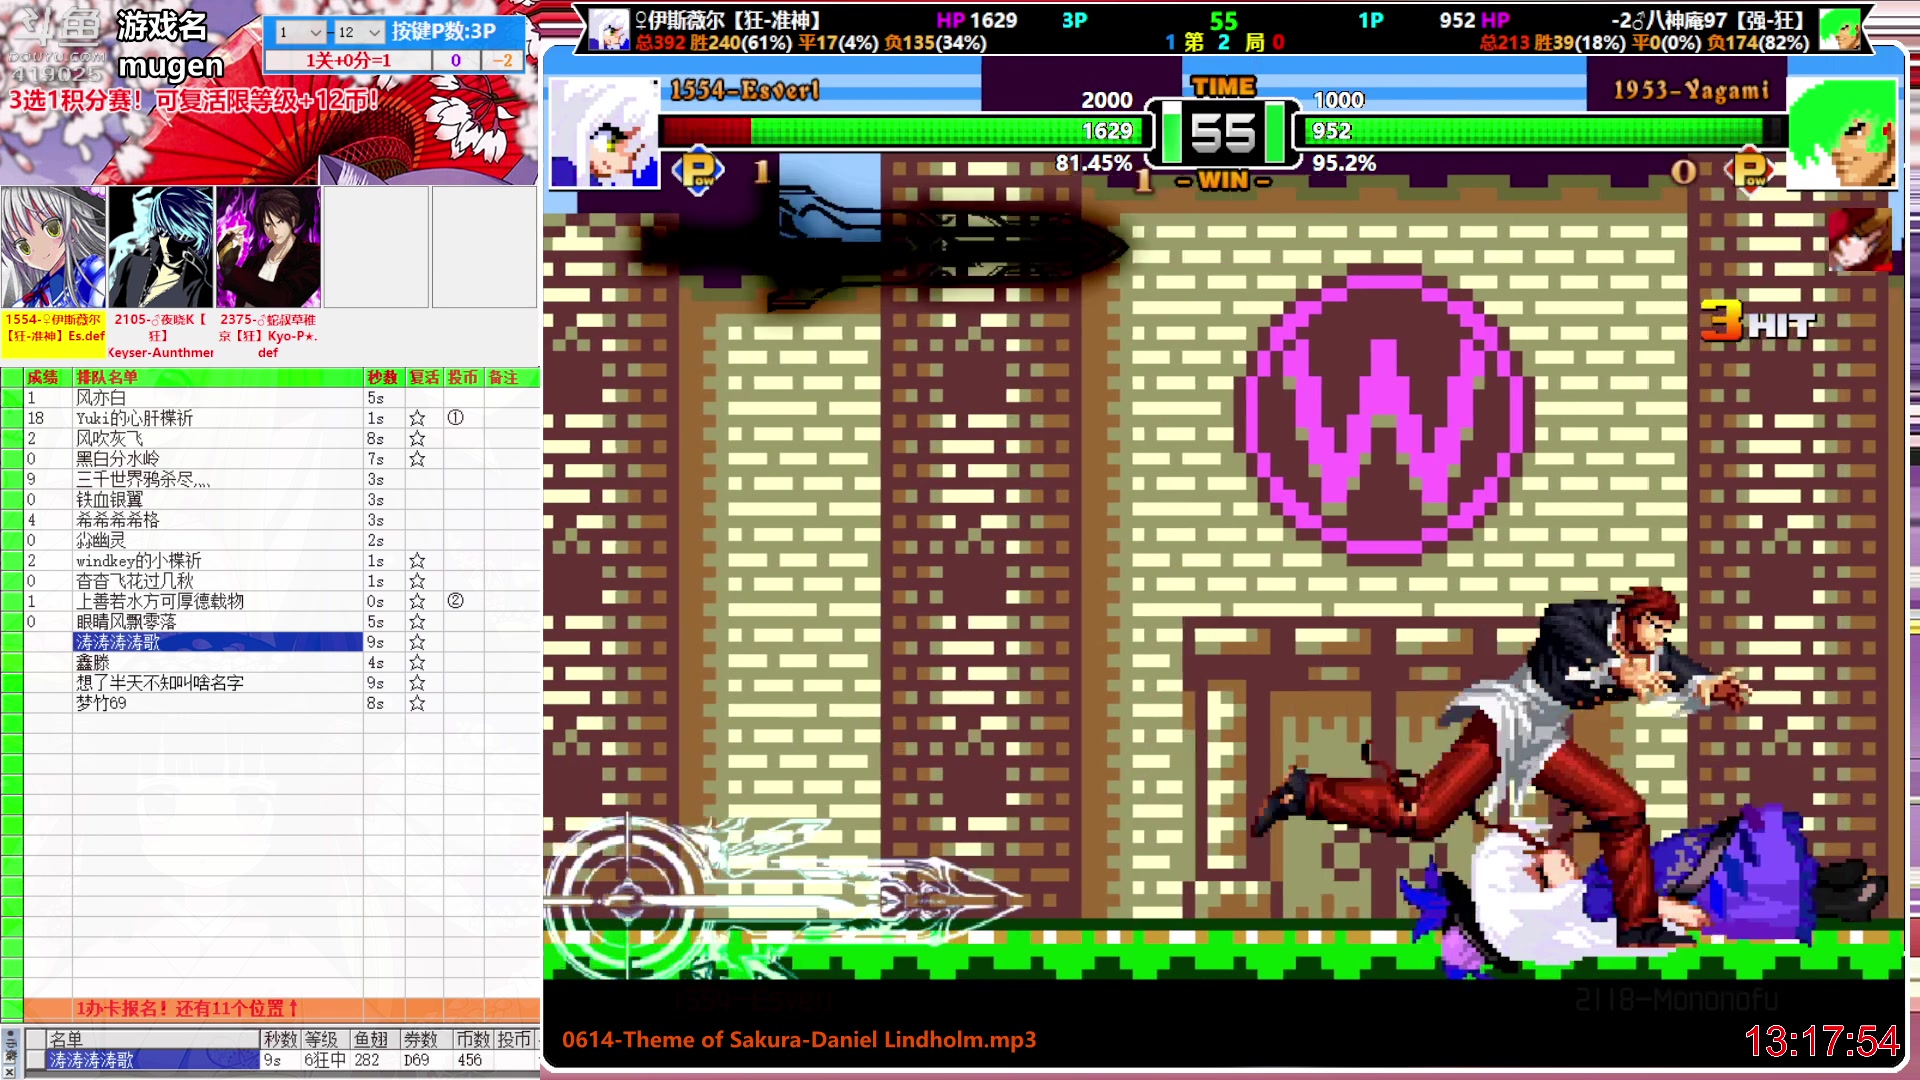Click the 1关+0分=1 score cell
Image resolution: width=1920 pixels, height=1080 pixels.
pos(348,60)
